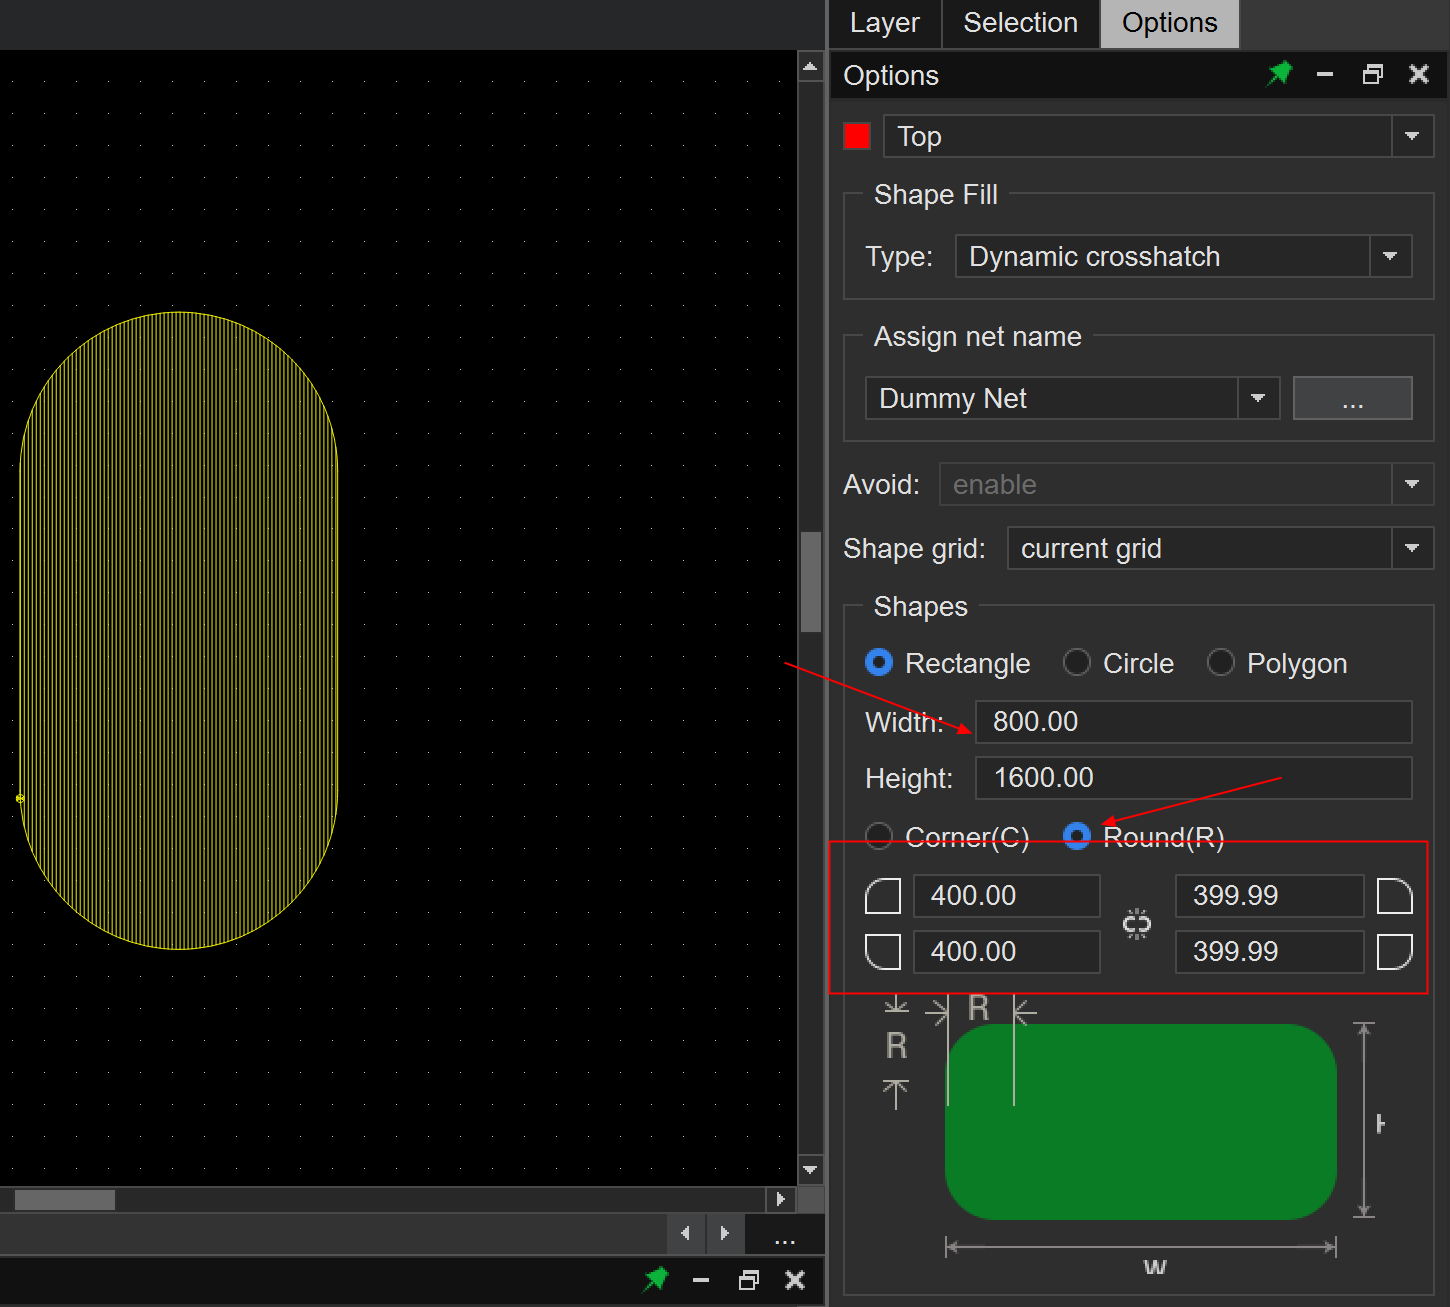1450x1307 pixels.
Task: Expand the Dummy Net name dropdown
Action: [x=1258, y=399]
